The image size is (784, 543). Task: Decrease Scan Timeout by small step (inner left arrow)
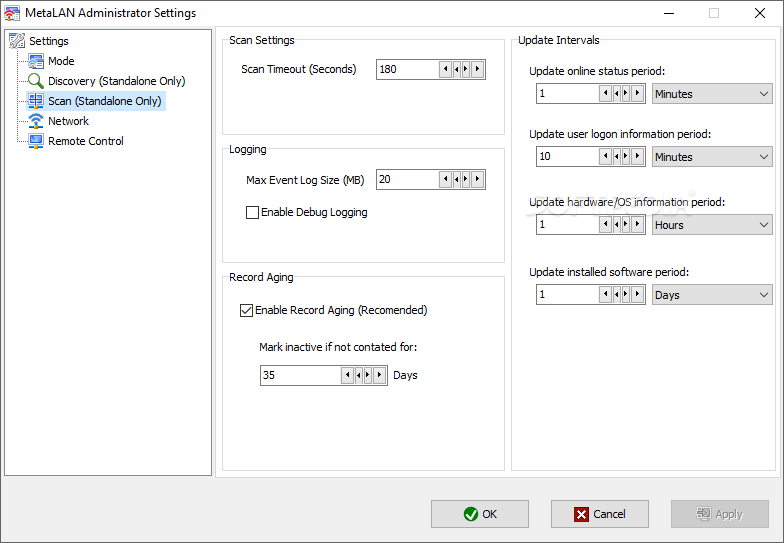point(456,69)
